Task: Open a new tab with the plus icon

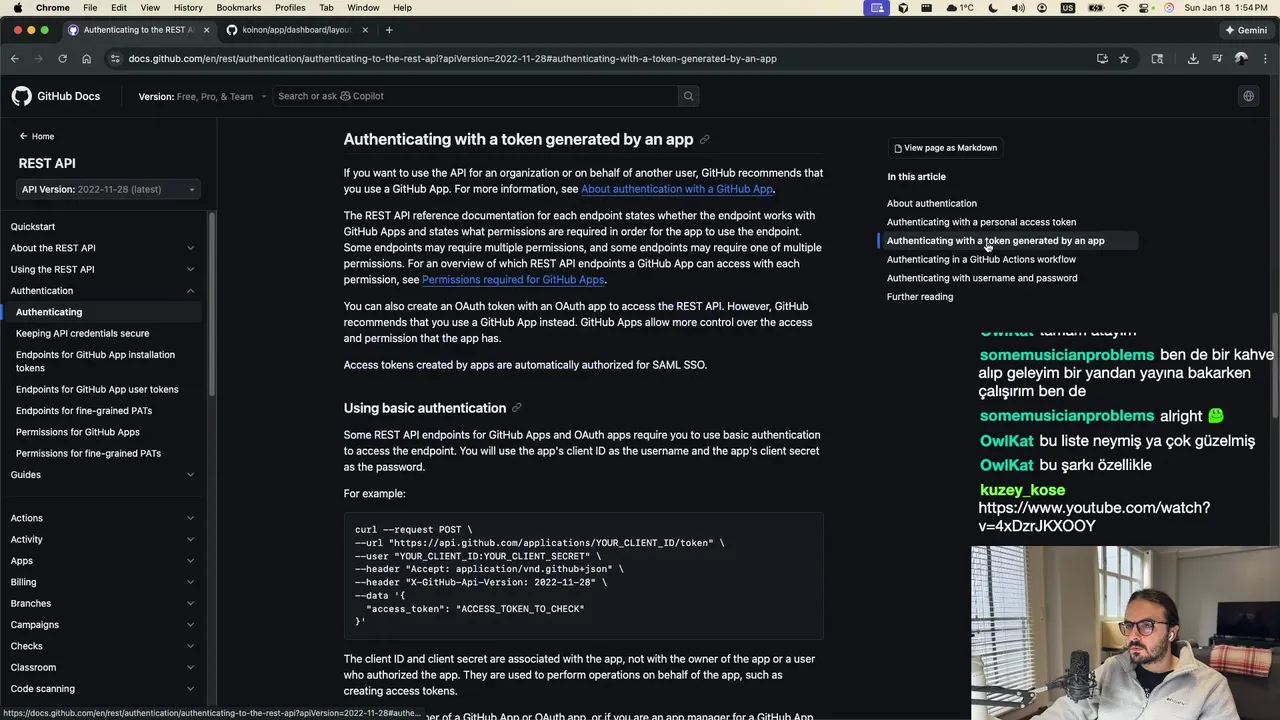Action: point(389,30)
